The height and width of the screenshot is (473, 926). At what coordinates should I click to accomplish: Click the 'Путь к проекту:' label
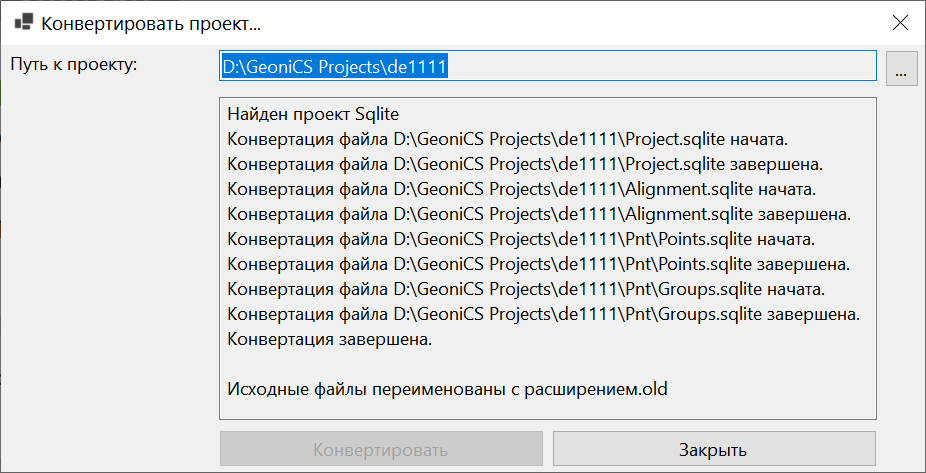(x=74, y=65)
